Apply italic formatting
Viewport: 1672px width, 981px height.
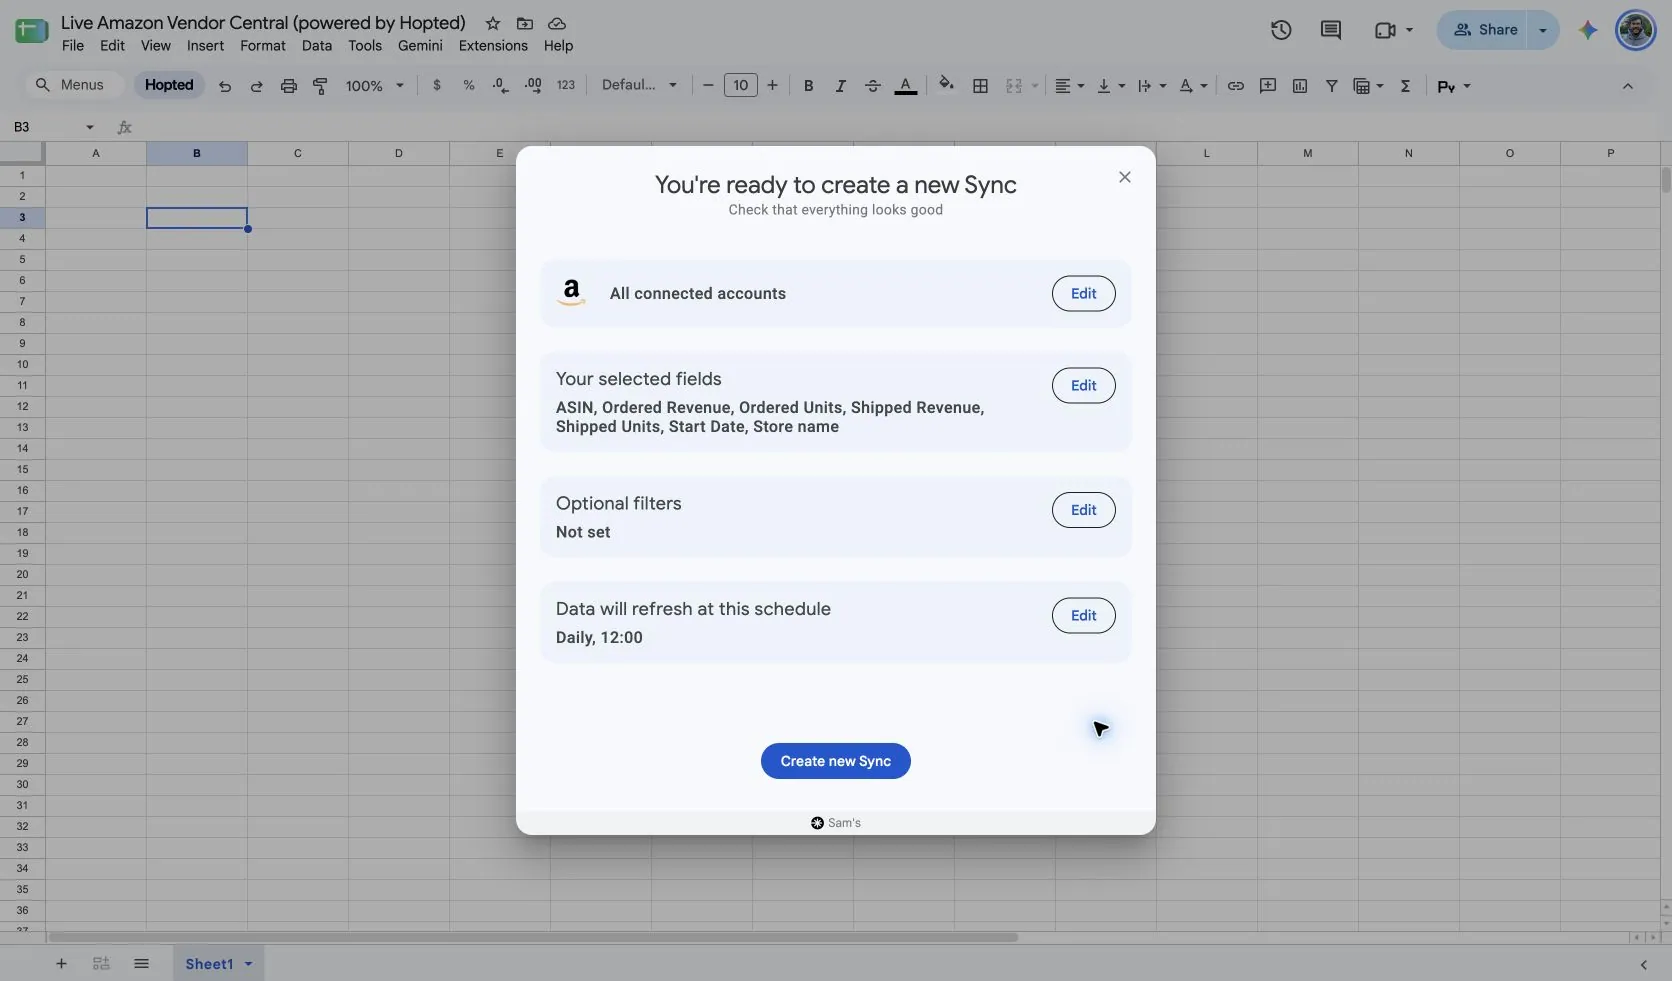(840, 86)
